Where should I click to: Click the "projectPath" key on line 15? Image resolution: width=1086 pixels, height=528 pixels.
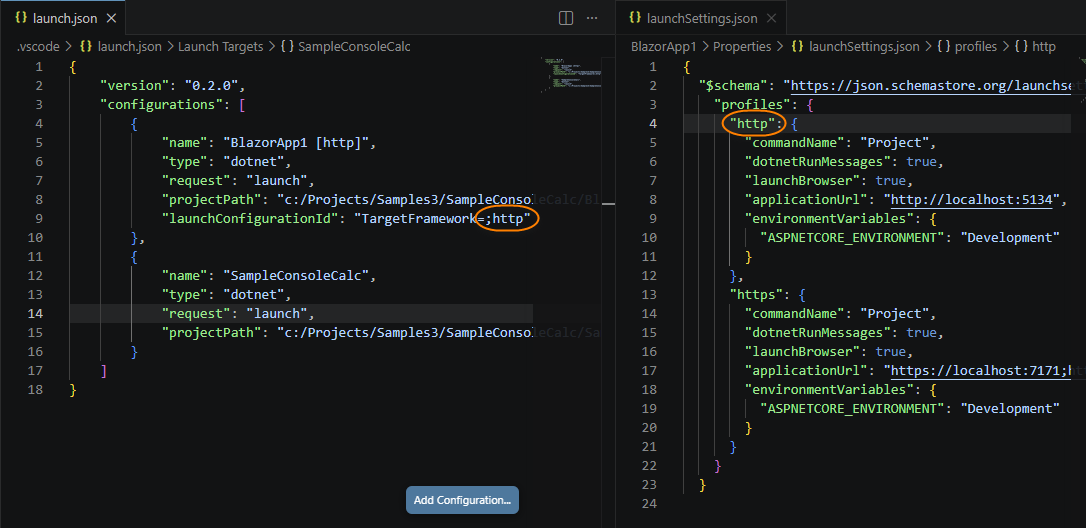211,333
